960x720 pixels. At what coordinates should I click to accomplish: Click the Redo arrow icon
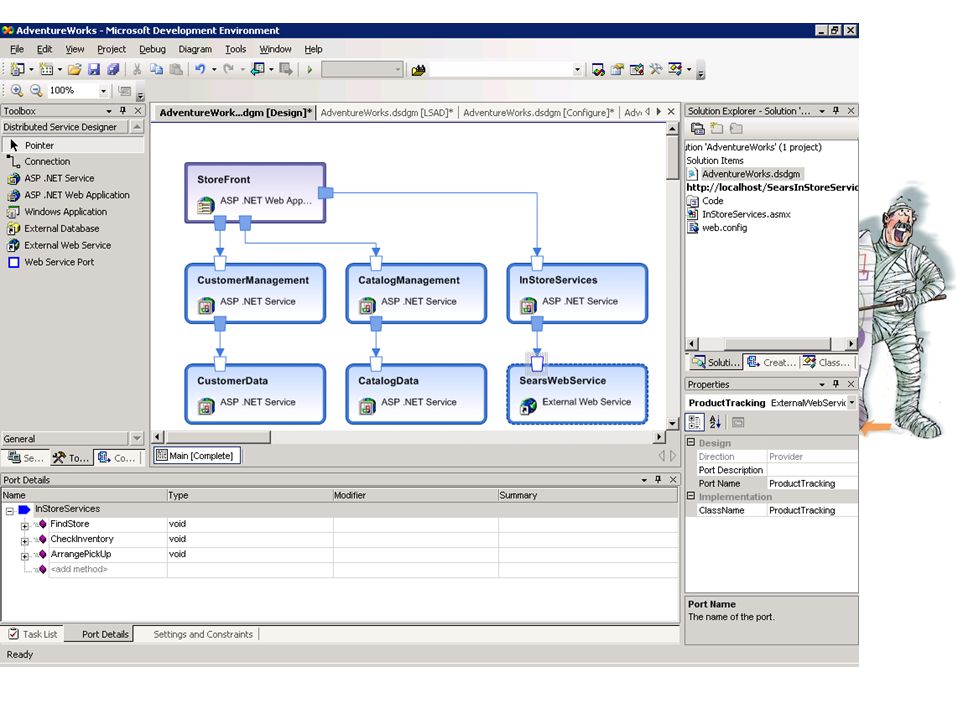[x=228, y=70]
